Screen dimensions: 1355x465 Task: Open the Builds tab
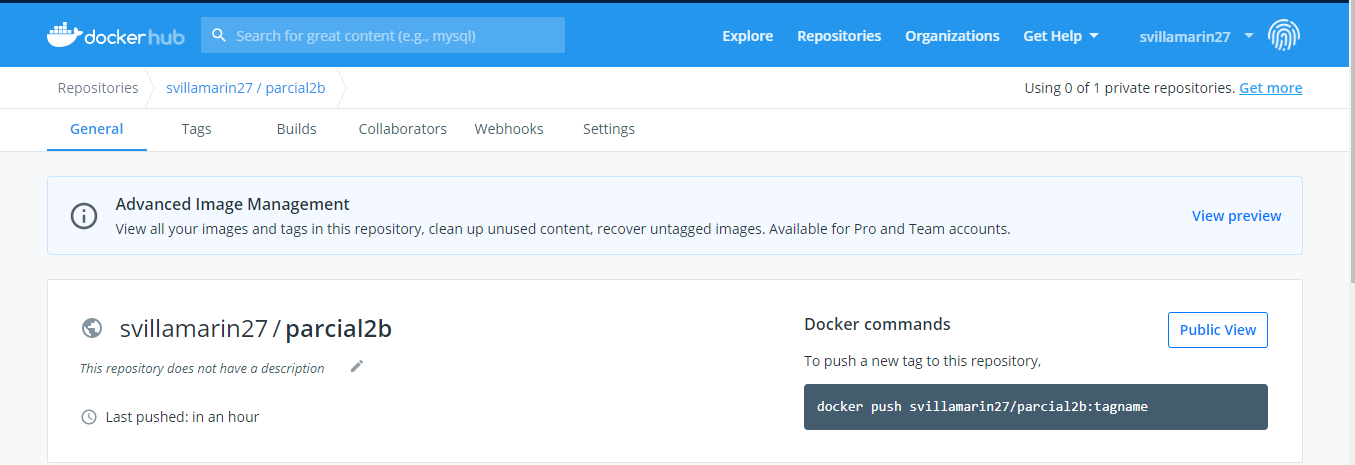[296, 129]
